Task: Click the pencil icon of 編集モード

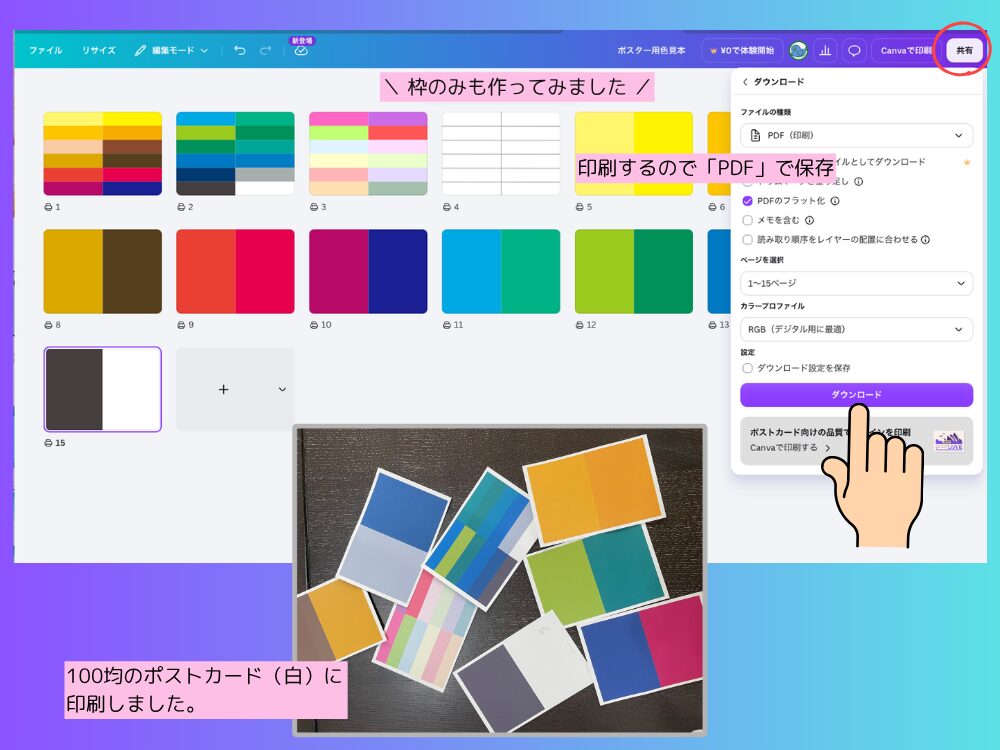Action: click(x=140, y=50)
